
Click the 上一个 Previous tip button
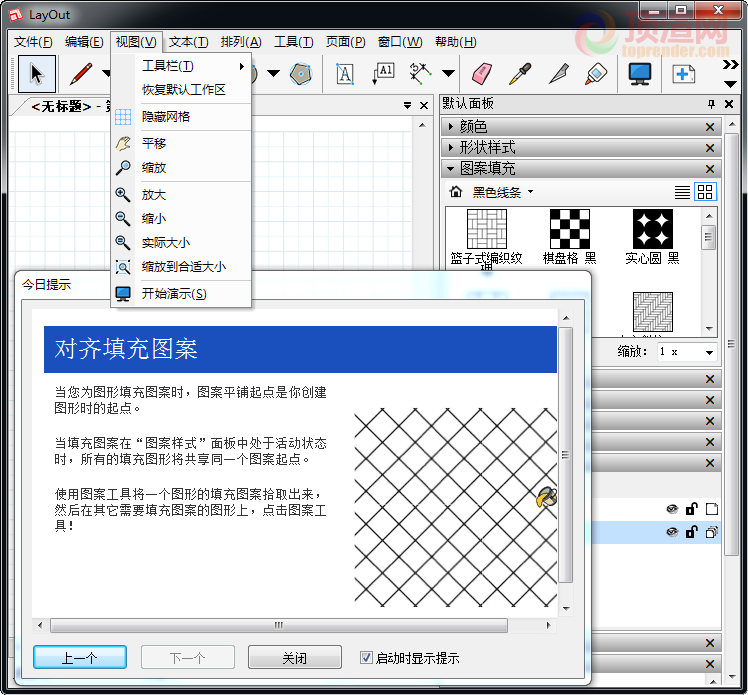click(x=80, y=657)
